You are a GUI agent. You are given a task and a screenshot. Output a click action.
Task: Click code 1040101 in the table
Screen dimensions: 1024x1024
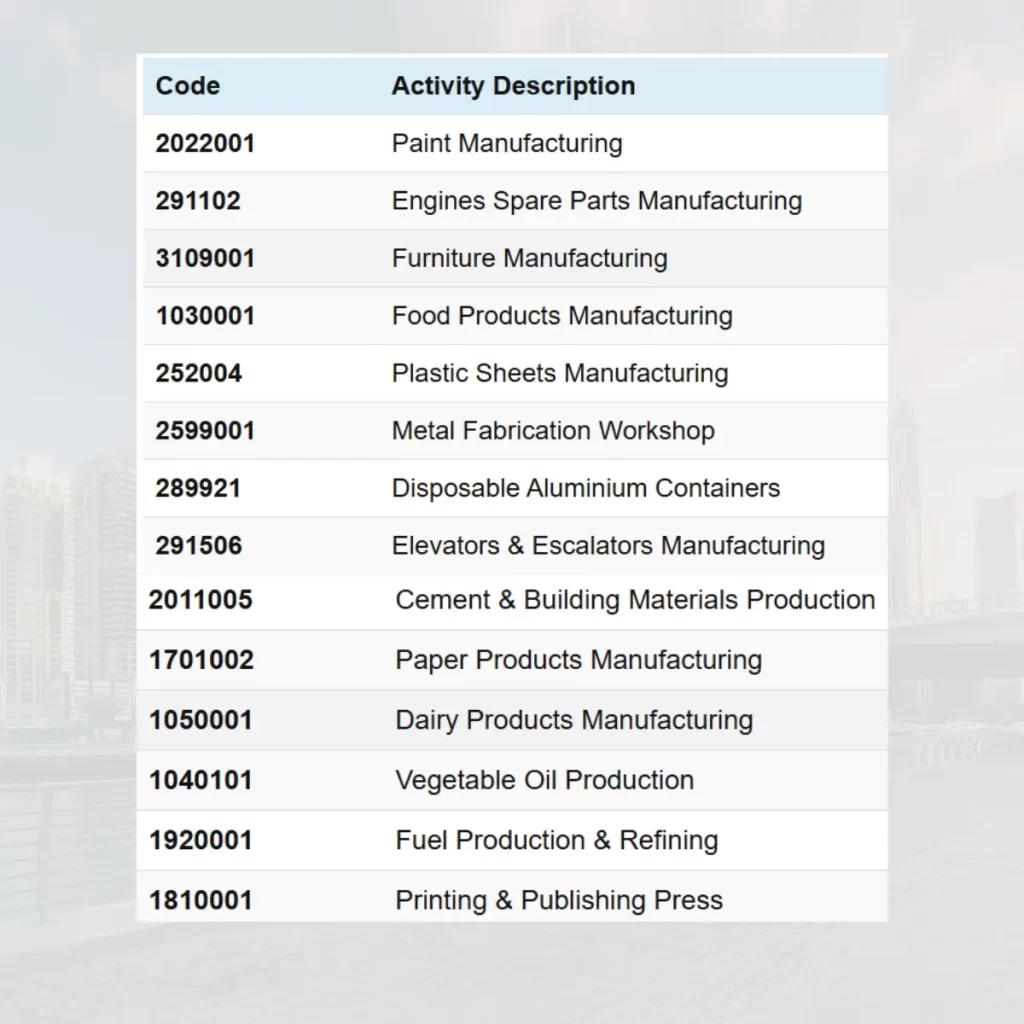pyautogui.click(x=201, y=780)
